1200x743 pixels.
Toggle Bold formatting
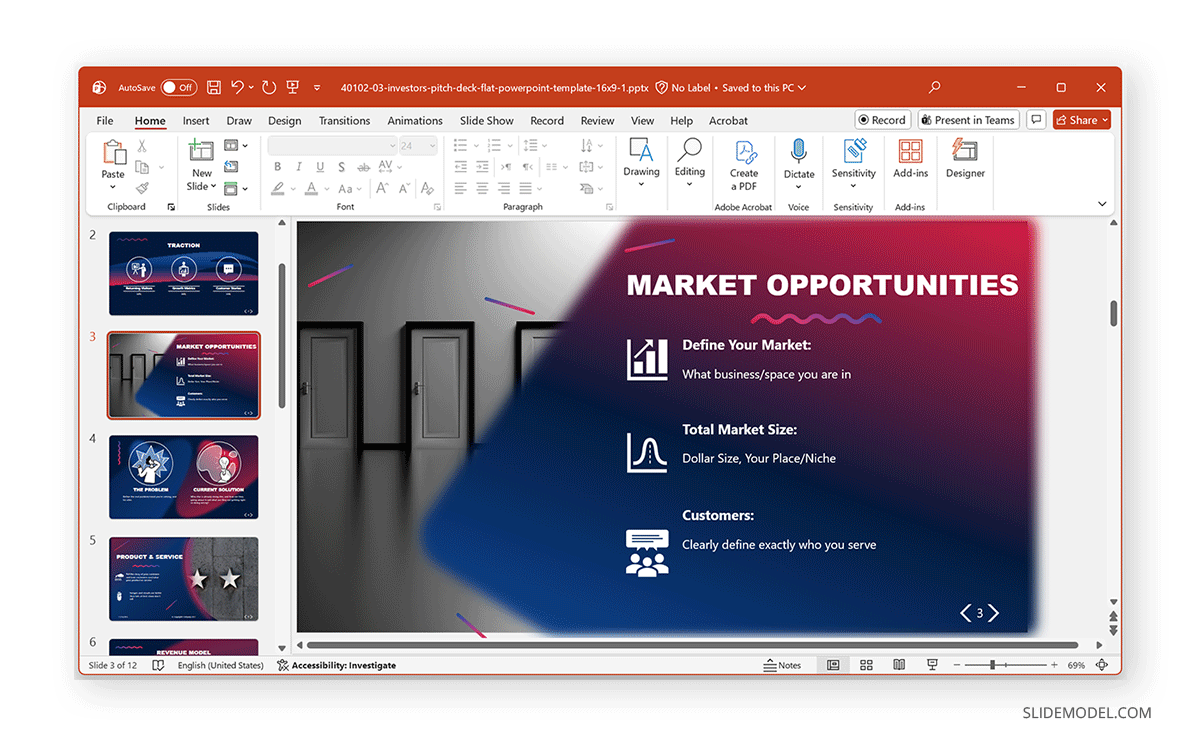coord(278,167)
